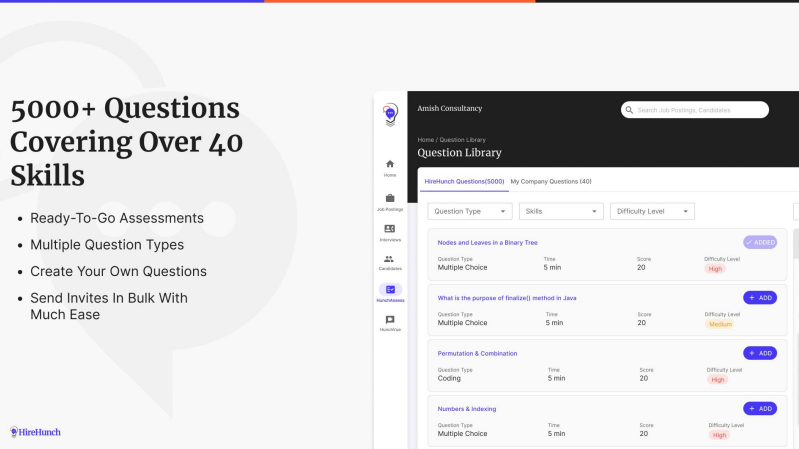Viewport: 799px width, 449px height.
Task: Open the Question Type dropdown
Action: tap(470, 211)
